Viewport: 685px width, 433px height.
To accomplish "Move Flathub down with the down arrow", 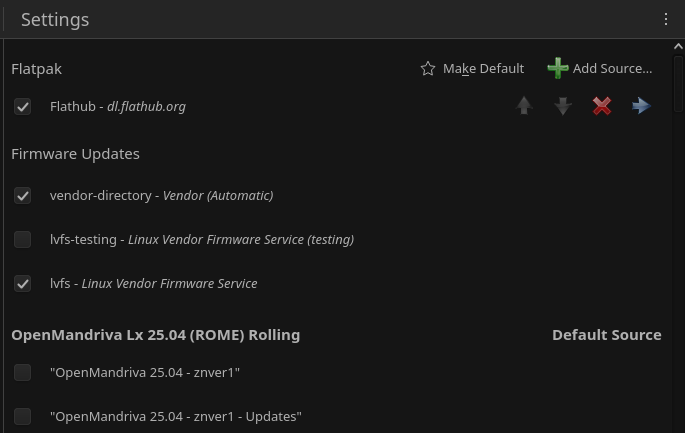I will point(563,106).
